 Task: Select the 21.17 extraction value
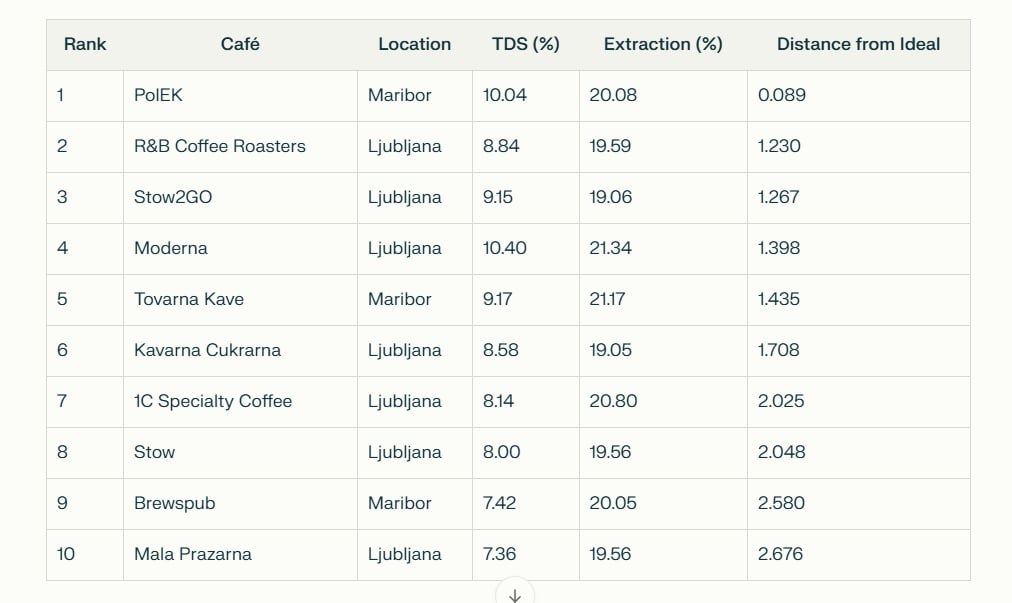tap(609, 300)
